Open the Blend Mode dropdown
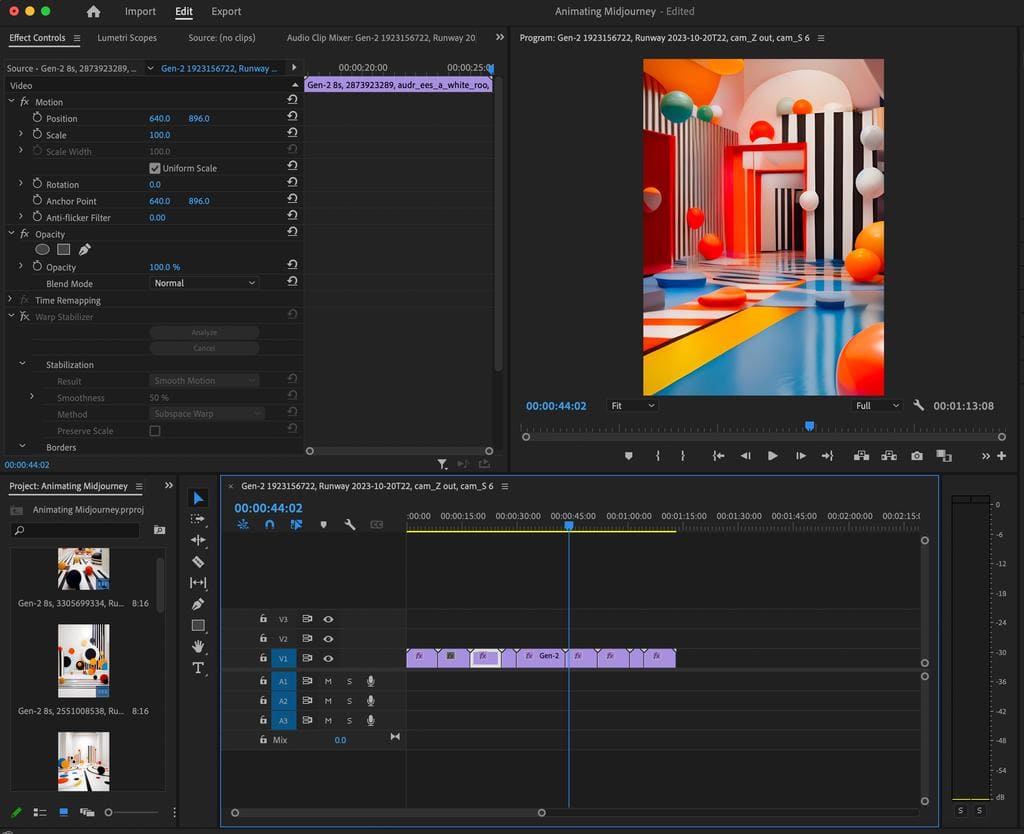The width and height of the screenshot is (1024, 834). click(x=204, y=283)
